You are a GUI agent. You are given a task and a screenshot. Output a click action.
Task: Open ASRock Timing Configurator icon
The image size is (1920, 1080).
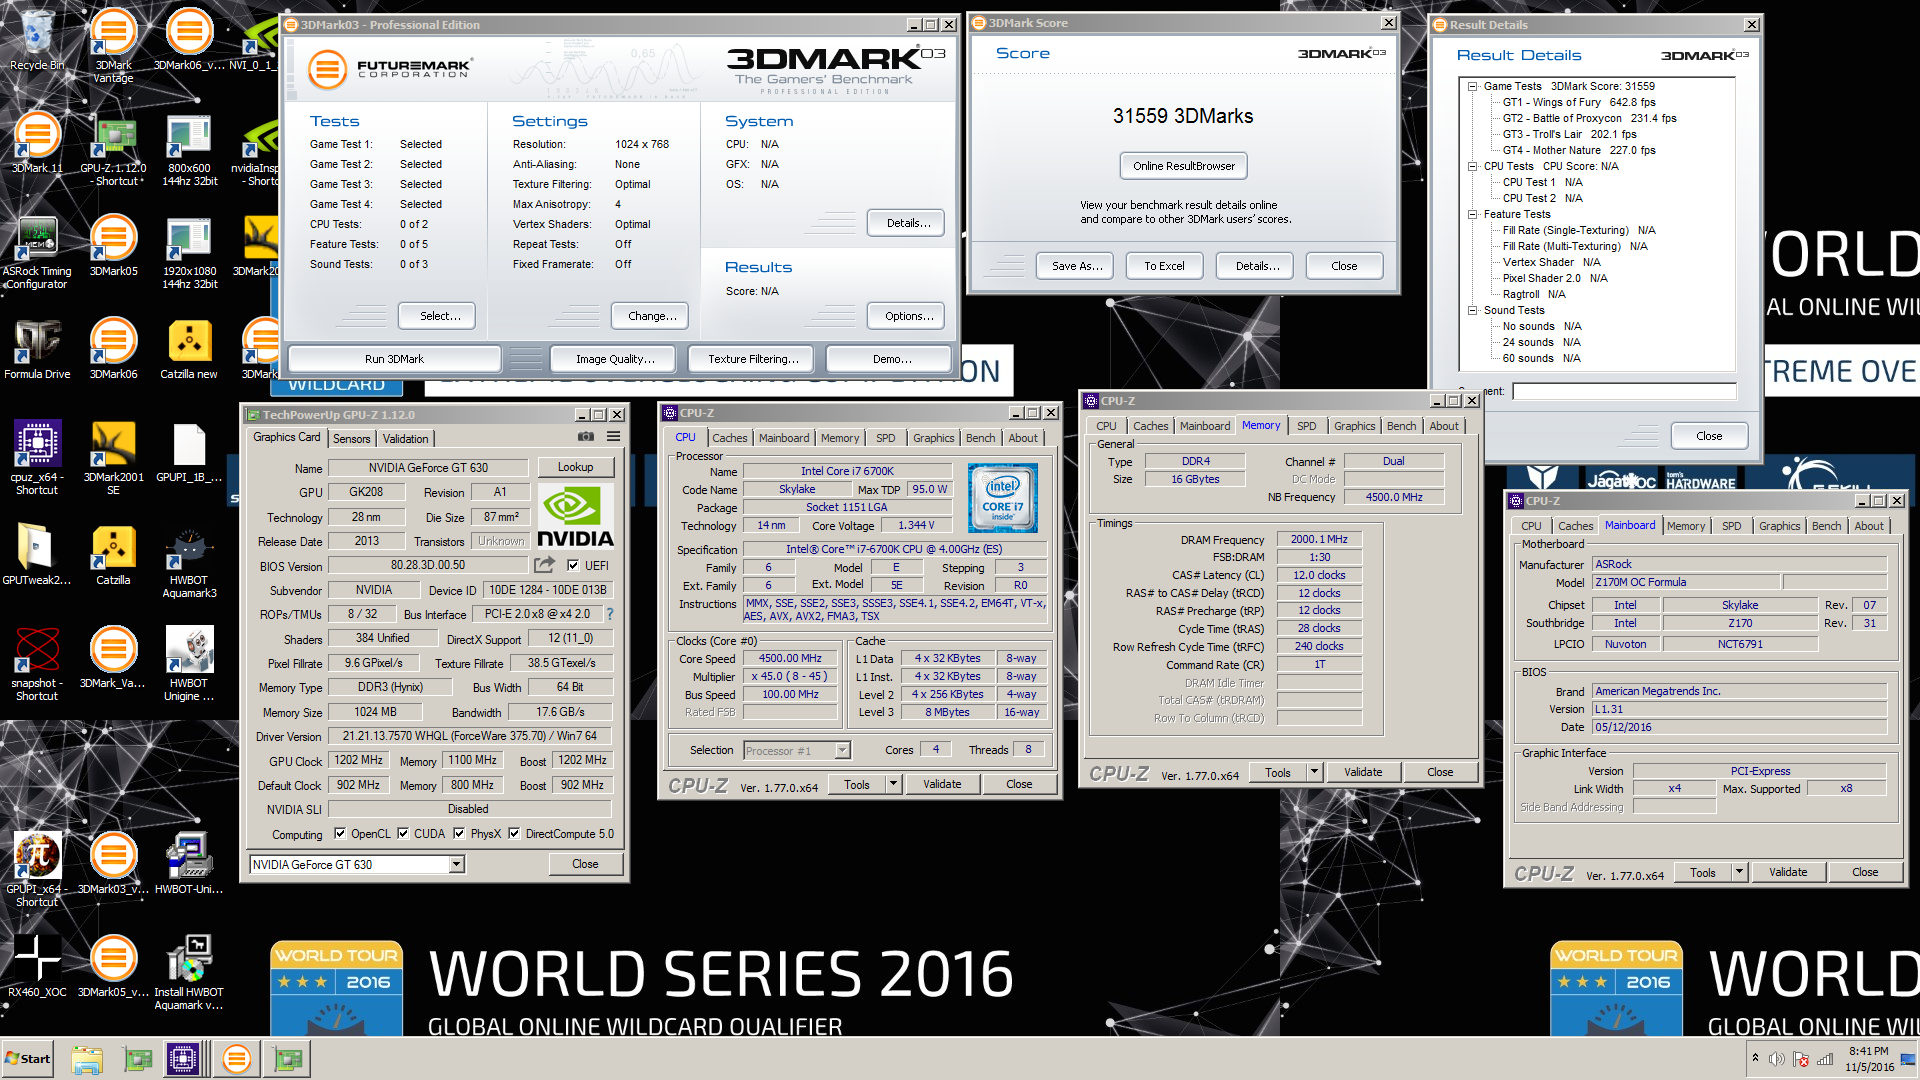pos(37,253)
